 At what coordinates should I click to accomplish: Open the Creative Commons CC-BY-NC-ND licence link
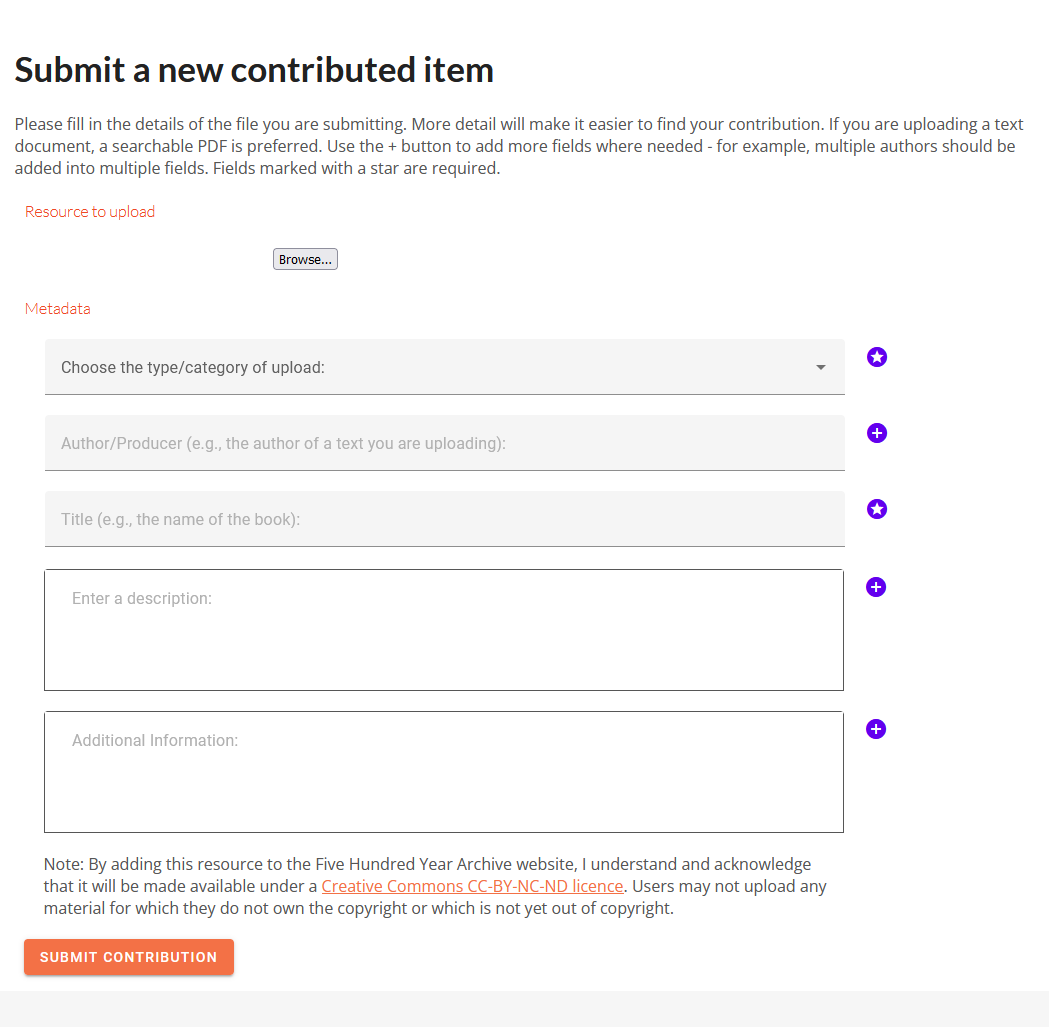[472, 886]
